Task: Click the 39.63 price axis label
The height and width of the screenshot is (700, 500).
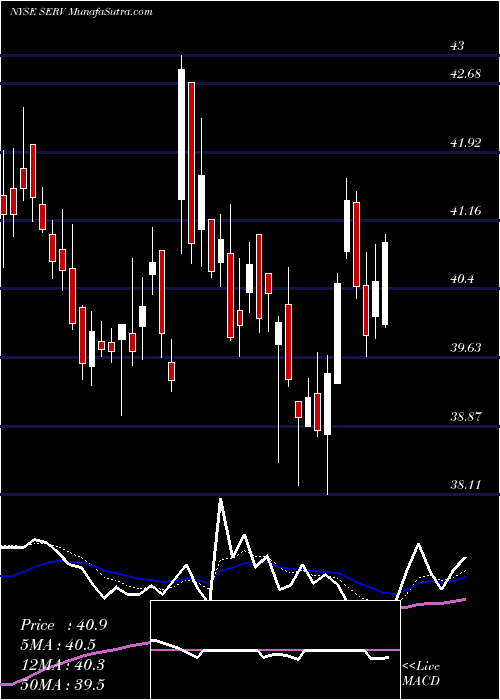Action: 466,347
